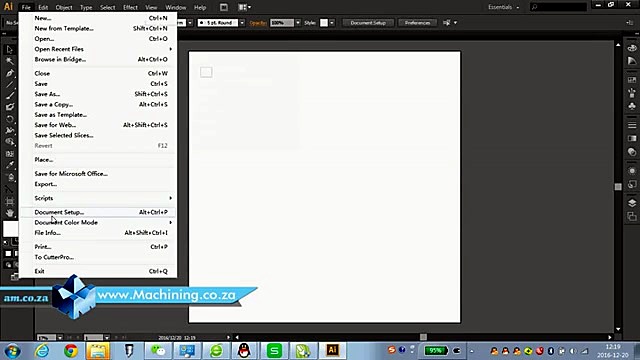Open the Symbols panel icon
The height and width of the screenshot is (360, 640).
coord(632,106)
